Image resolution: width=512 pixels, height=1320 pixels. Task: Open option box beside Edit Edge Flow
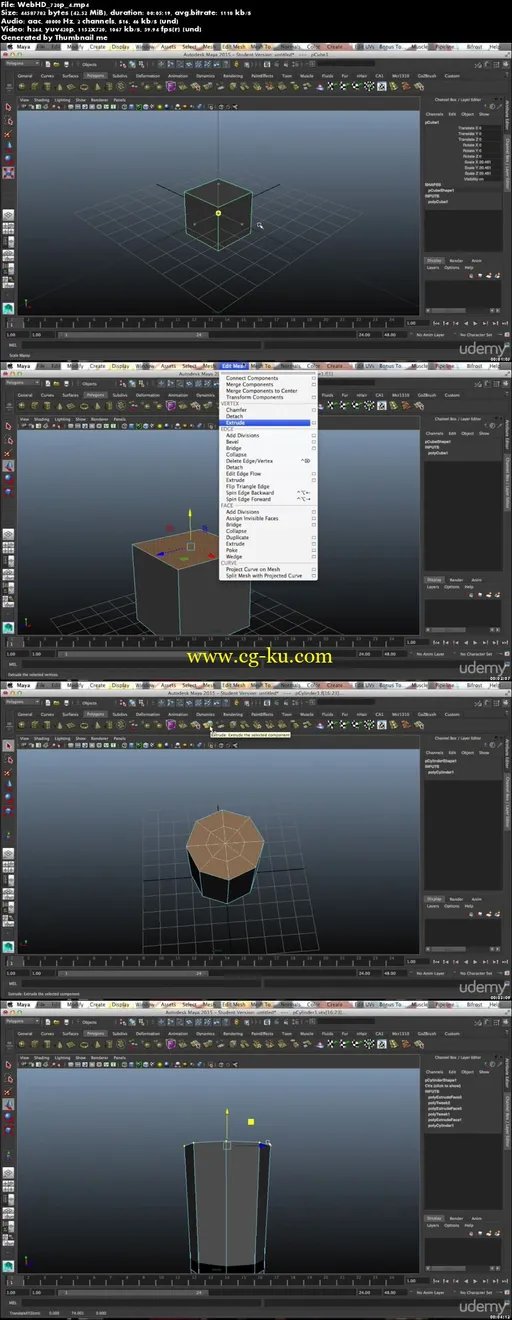click(314, 474)
